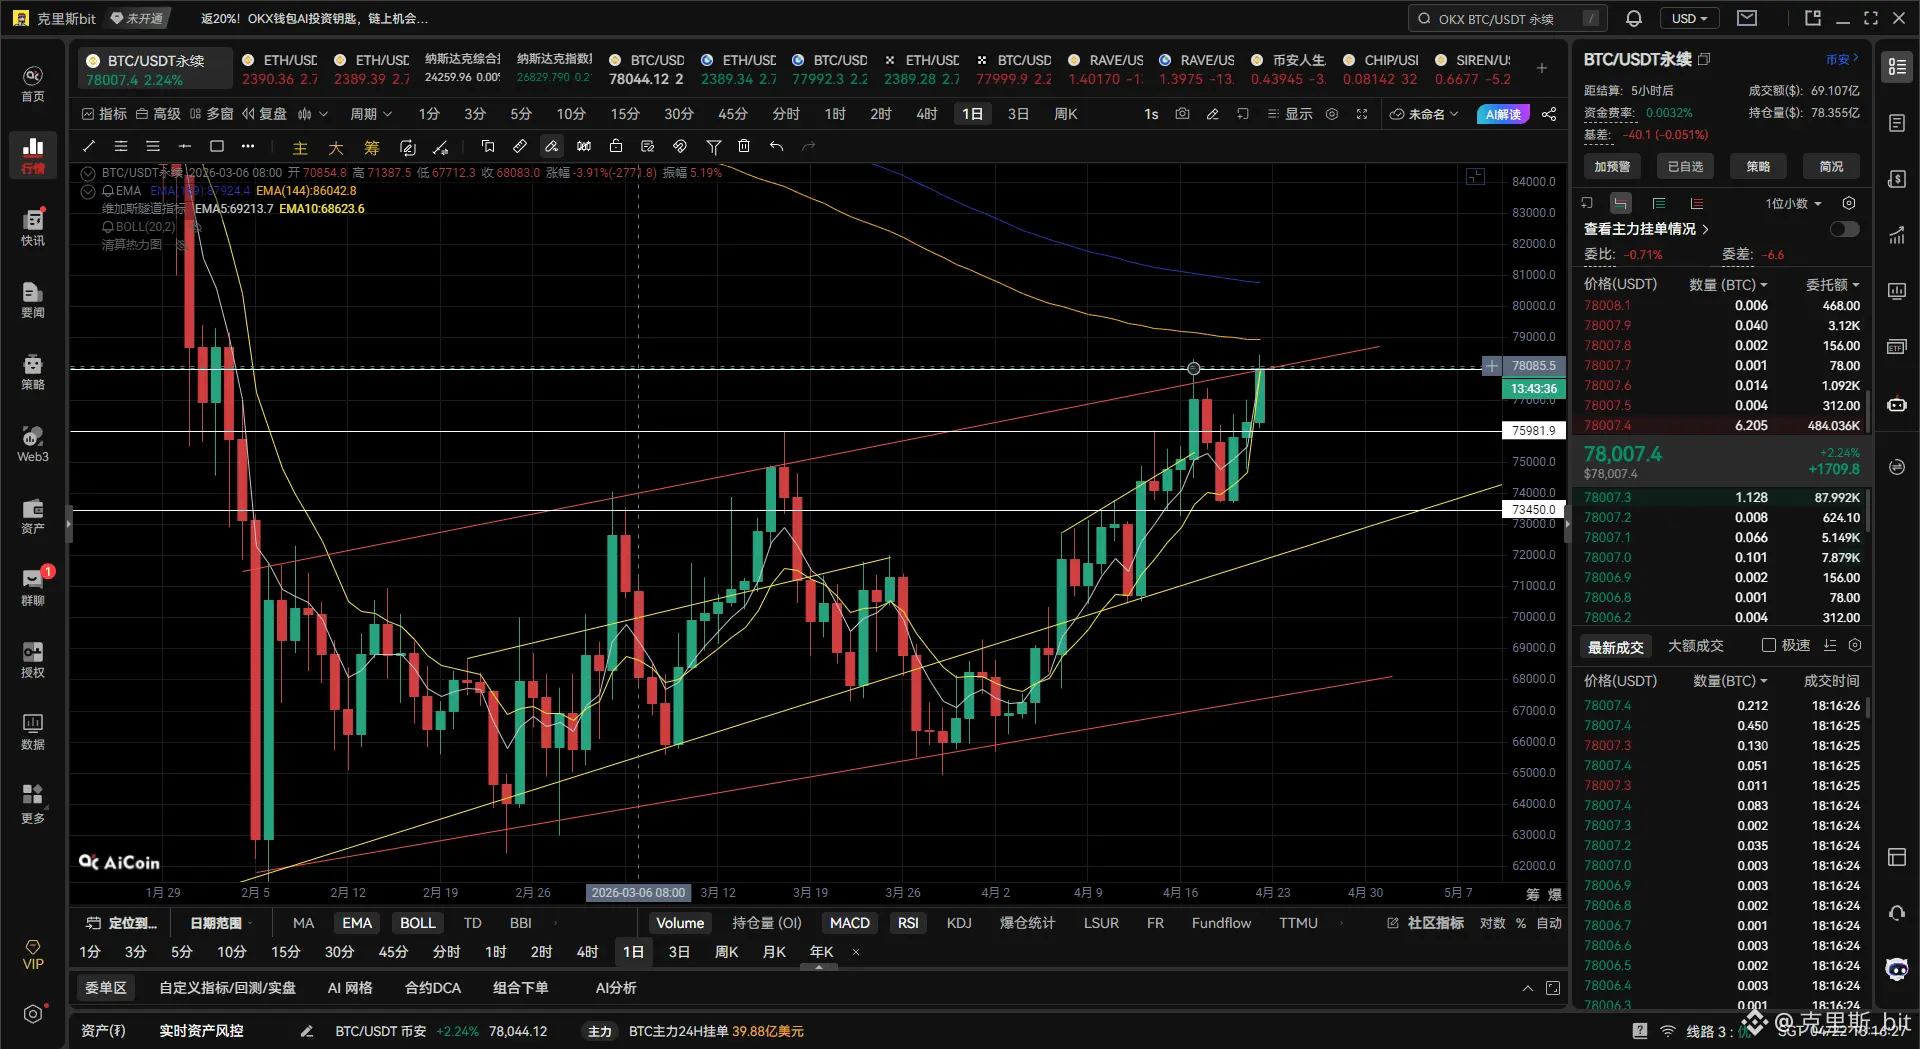Viewport: 1920px width, 1049px height.
Task: Click the AI解读 button
Action: point(1503,114)
